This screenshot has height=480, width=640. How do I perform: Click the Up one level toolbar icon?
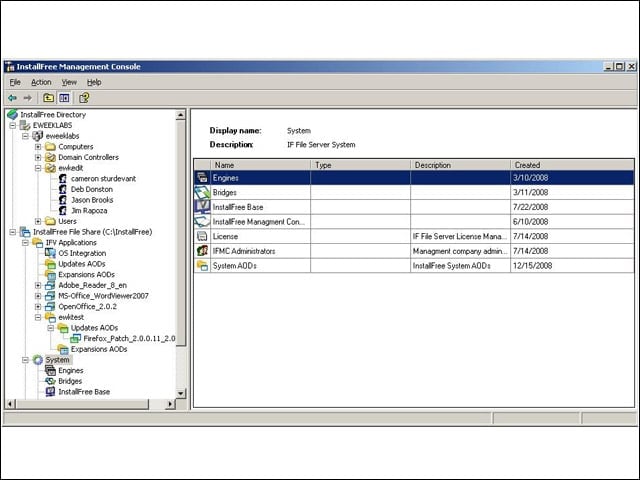49,98
